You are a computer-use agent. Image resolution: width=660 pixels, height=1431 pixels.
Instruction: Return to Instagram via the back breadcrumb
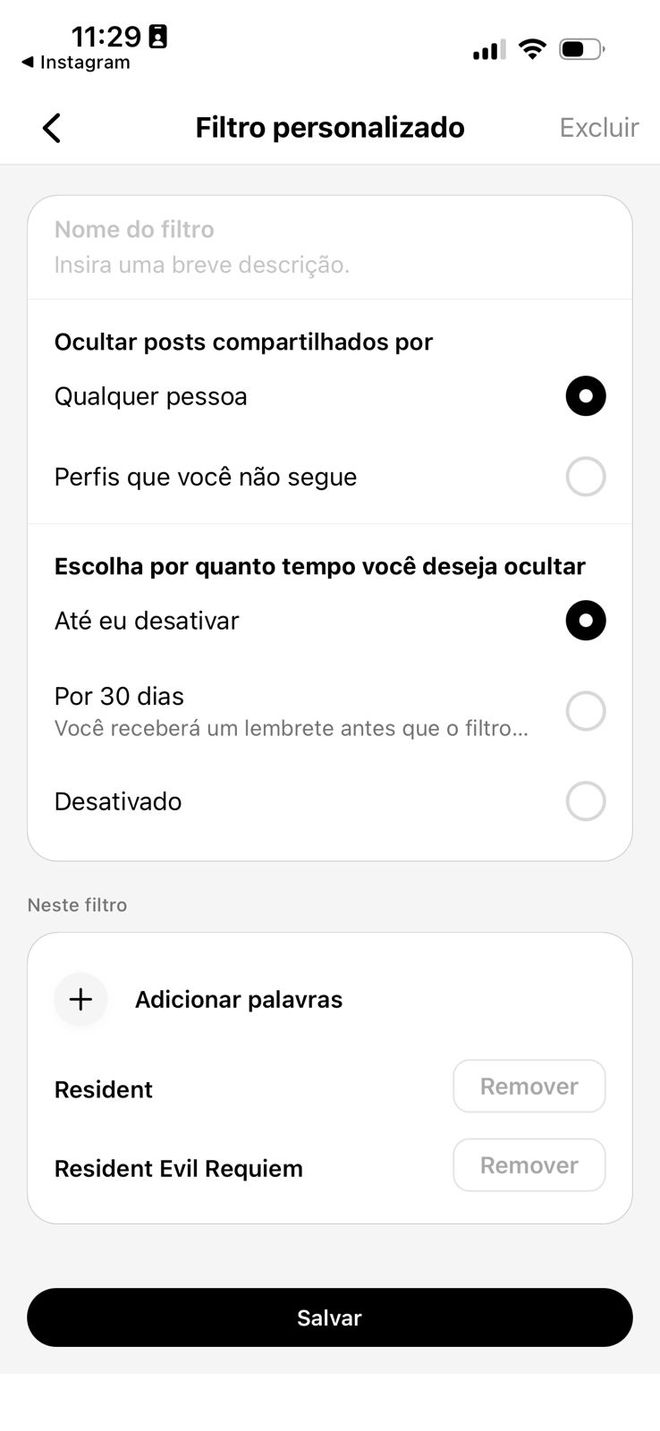click(76, 63)
